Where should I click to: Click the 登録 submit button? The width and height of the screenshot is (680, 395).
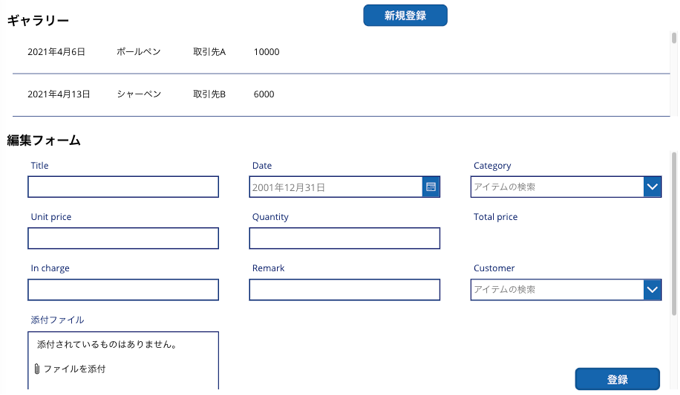[x=617, y=379]
